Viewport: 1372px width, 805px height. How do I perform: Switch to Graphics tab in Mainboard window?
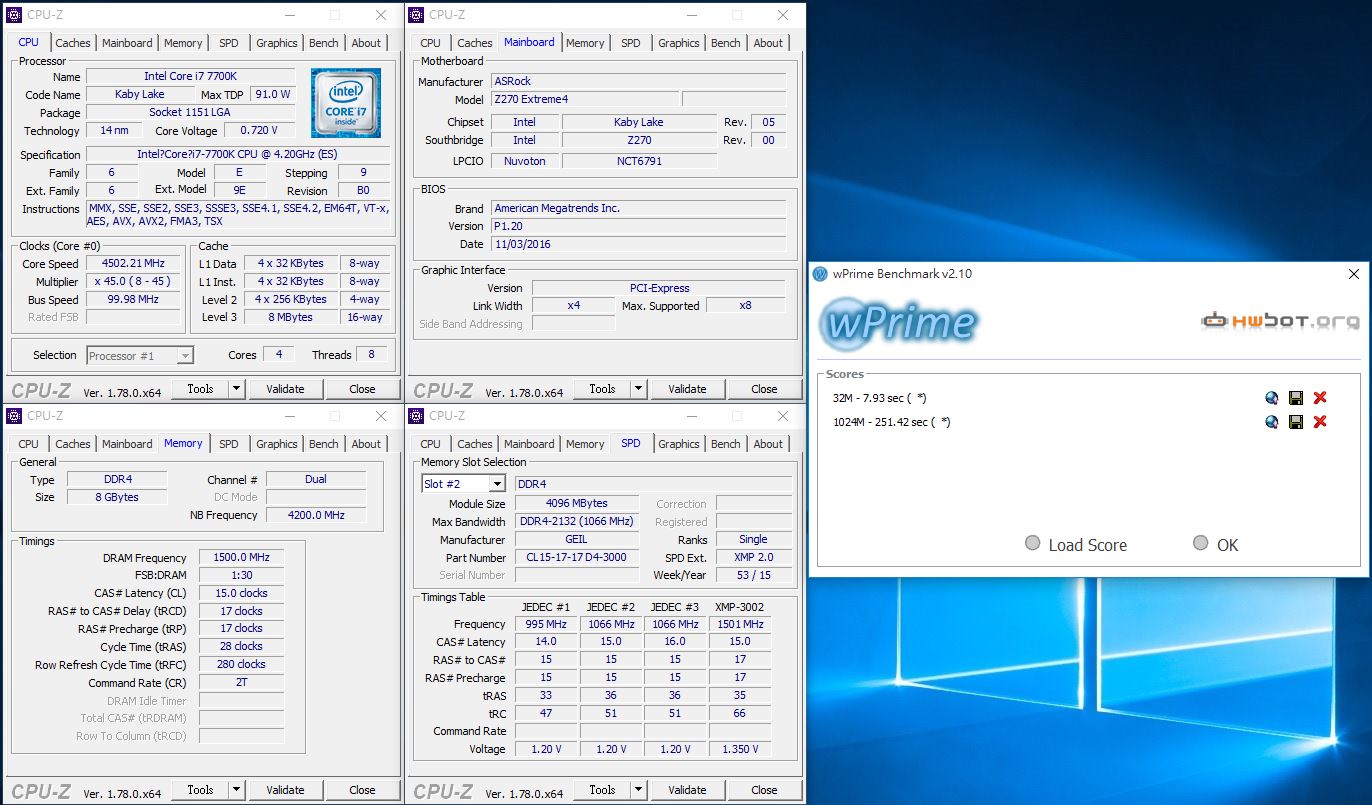coord(679,43)
